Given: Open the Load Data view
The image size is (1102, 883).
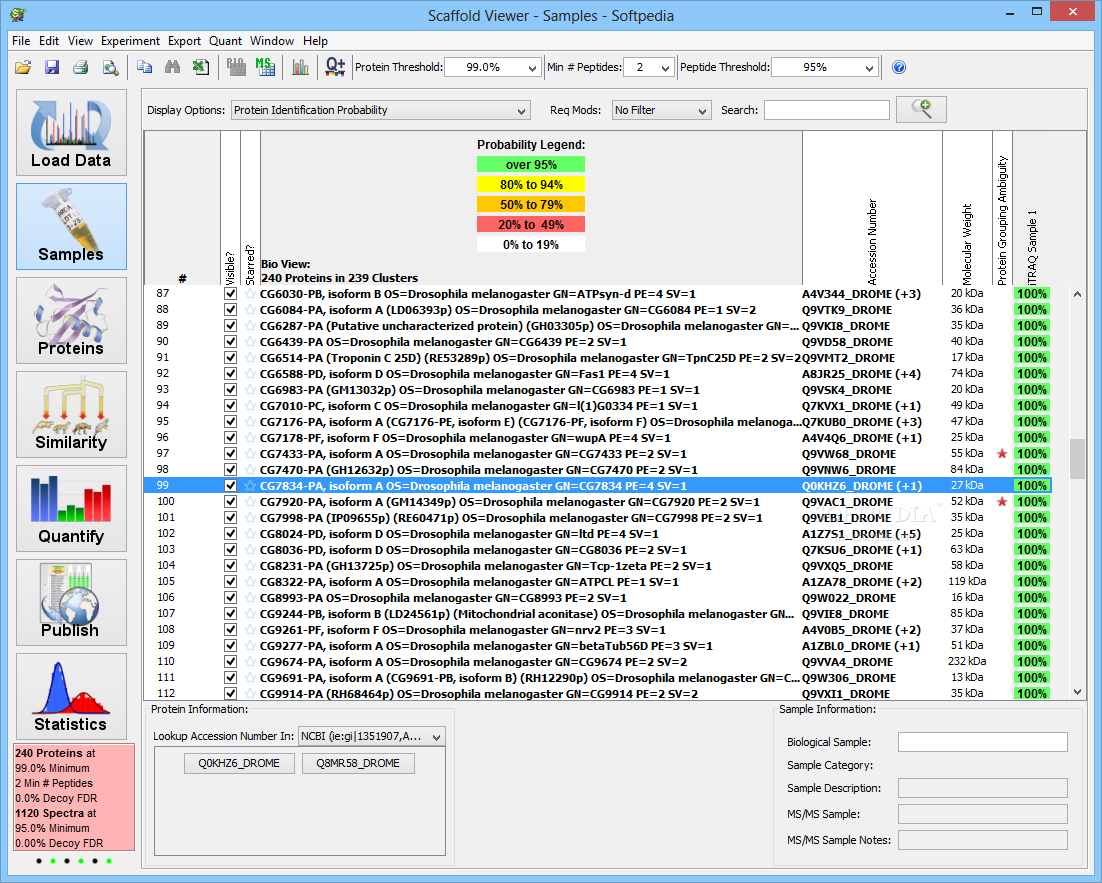Looking at the screenshot, I should [x=71, y=132].
